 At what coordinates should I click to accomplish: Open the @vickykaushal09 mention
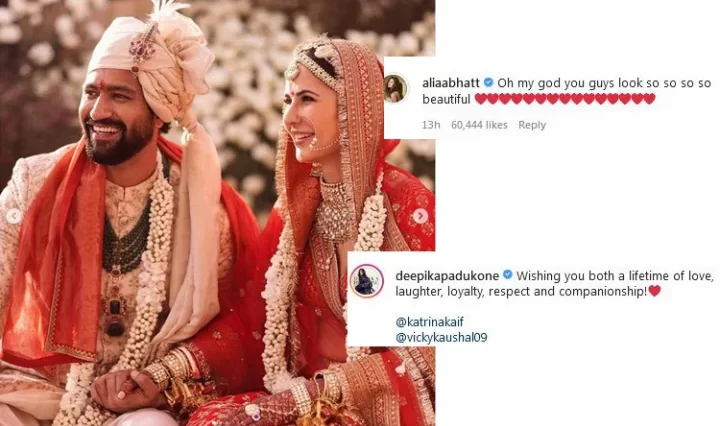pyautogui.click(x=441, y=338)
